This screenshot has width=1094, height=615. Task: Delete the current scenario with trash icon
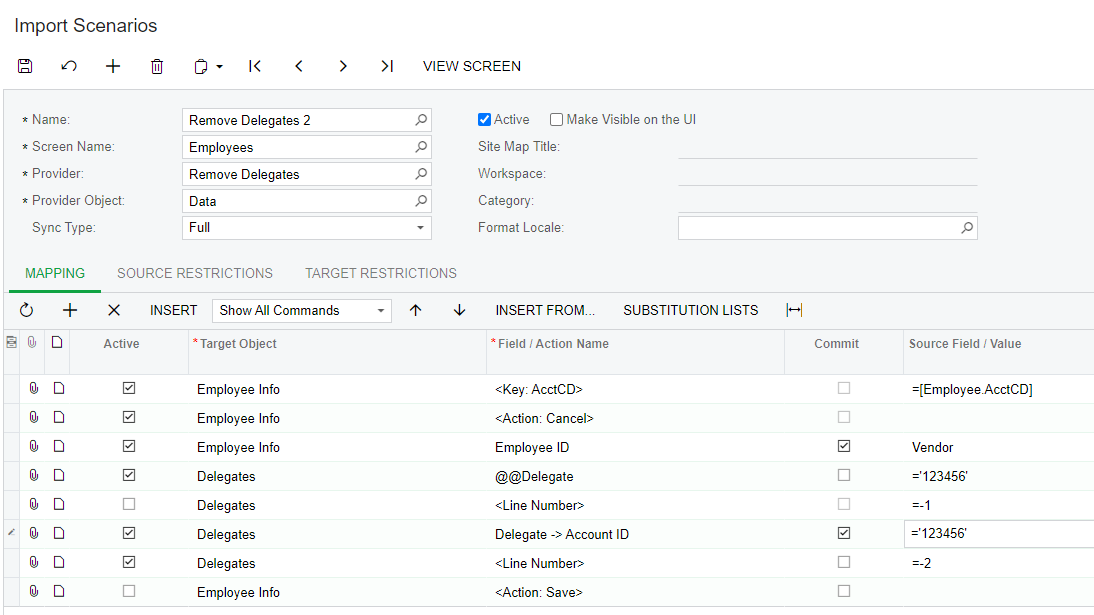[x=157, y=66]
